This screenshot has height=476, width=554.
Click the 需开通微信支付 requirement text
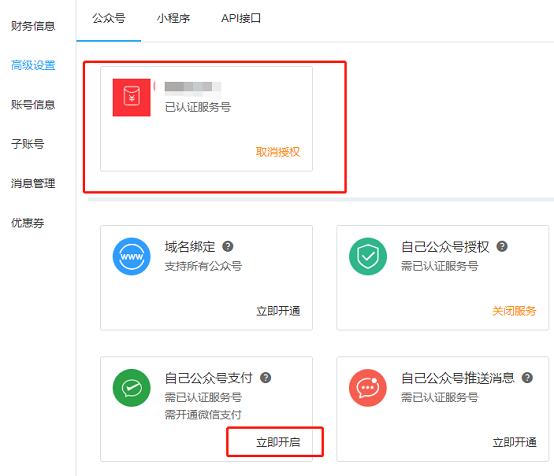pos(203,415)
